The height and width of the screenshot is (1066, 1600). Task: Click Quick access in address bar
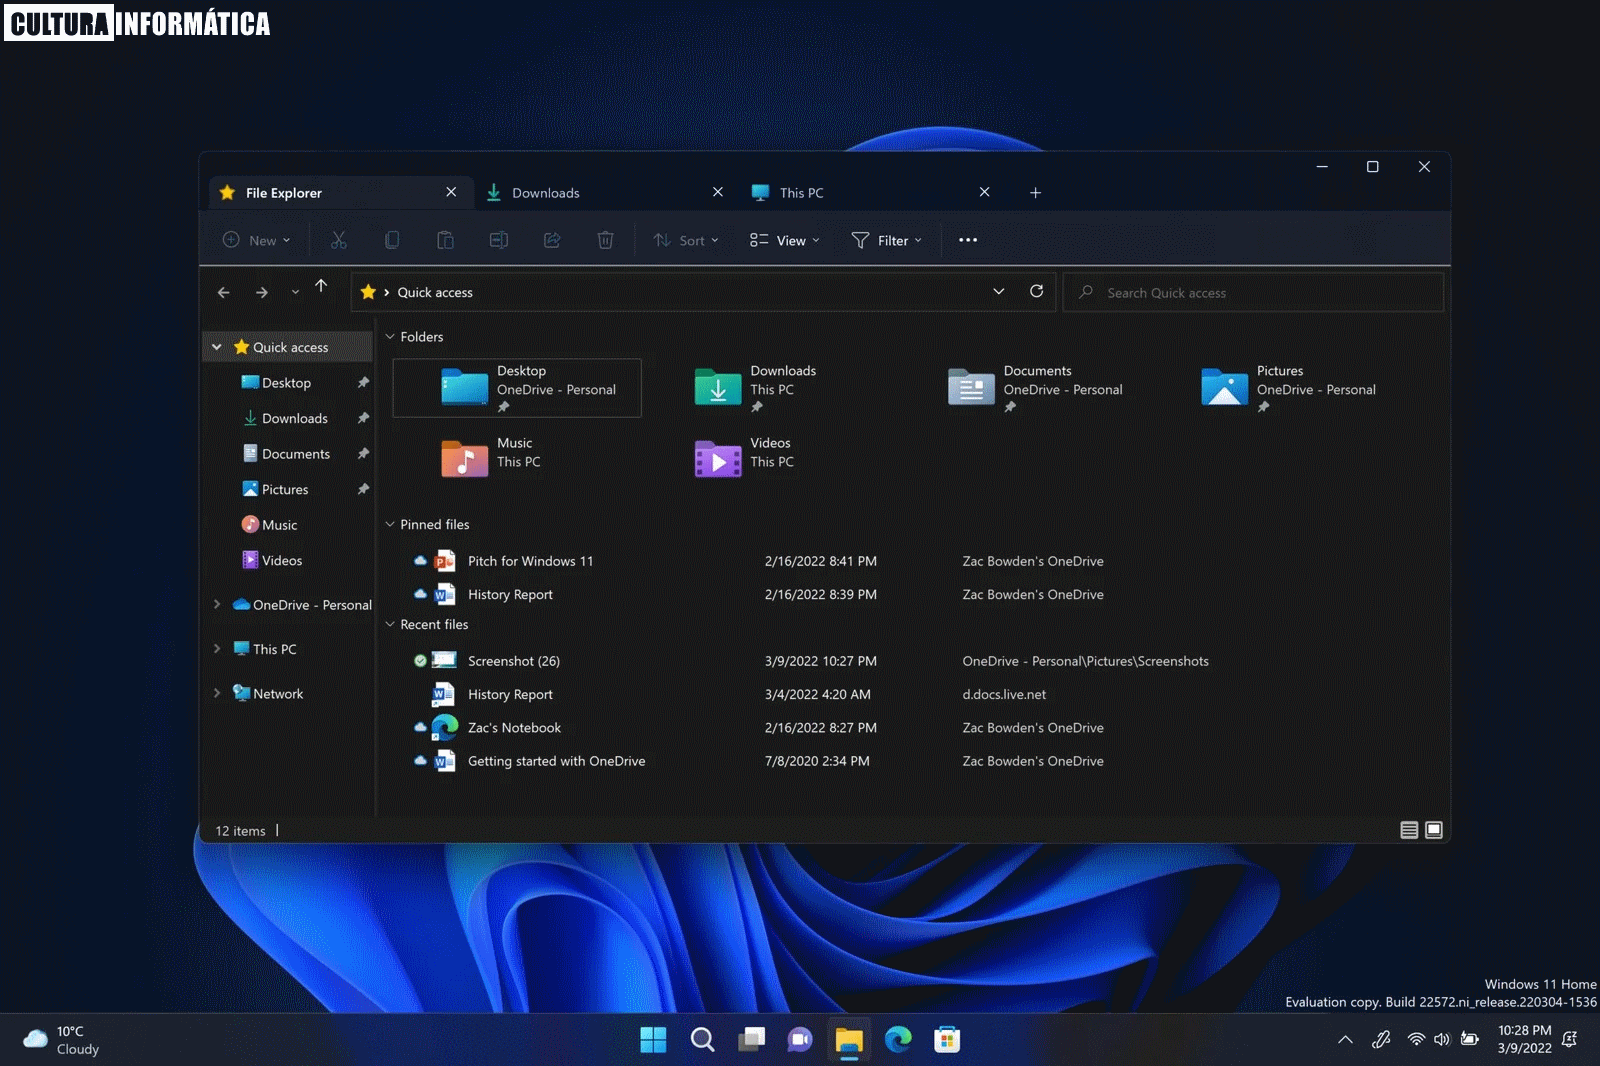coord(435,292)
